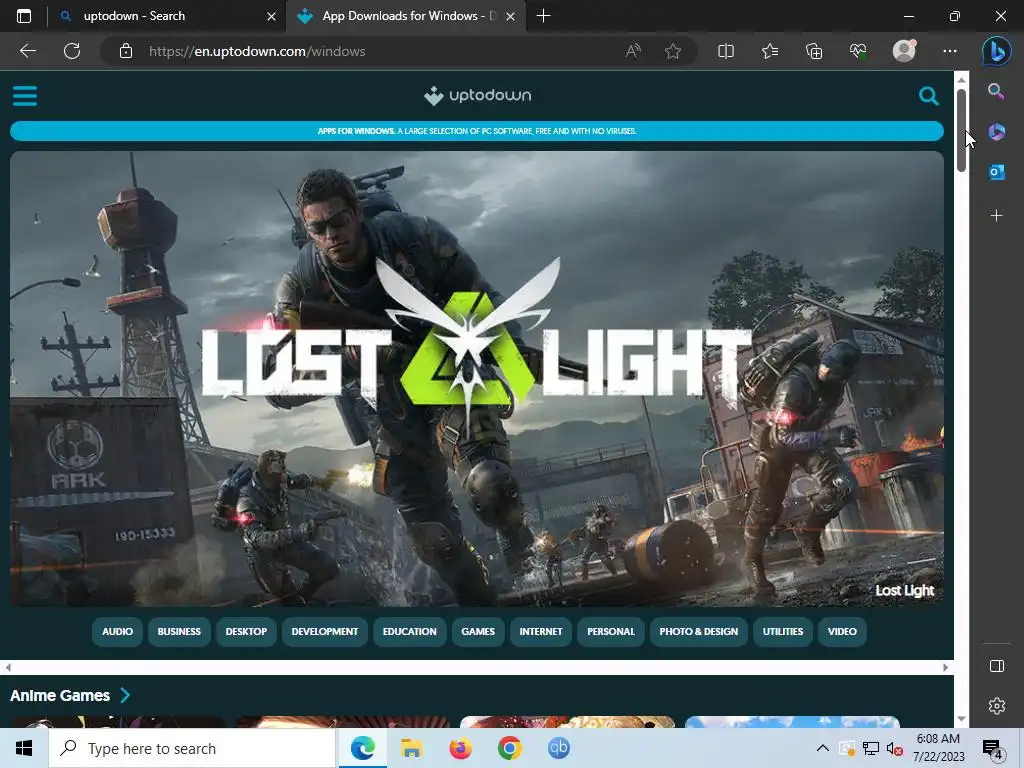Launch Firefox from the taskbar
The height and width of the screenshot is (768, 1024).
pyautogui.click(x=460, y=748)
